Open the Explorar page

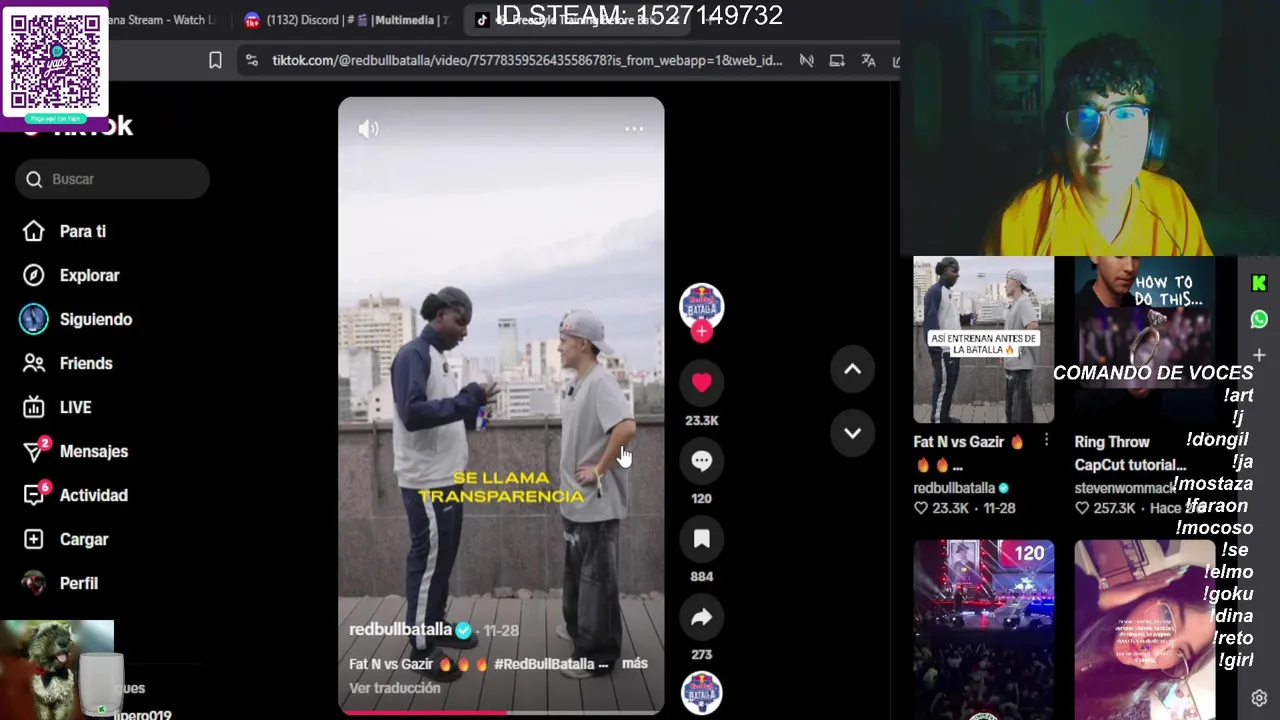click(x=89, y=275)
